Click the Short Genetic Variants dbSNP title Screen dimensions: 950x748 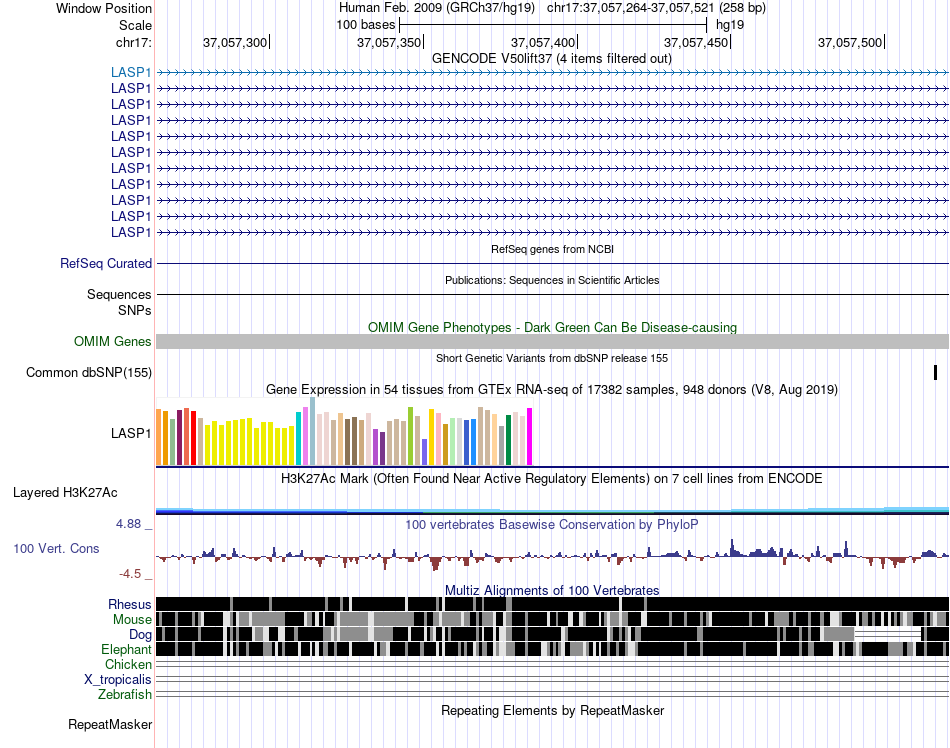click(552, 358)
